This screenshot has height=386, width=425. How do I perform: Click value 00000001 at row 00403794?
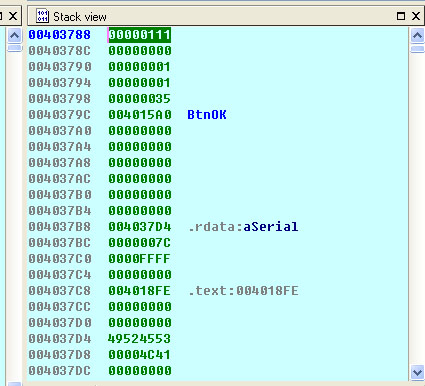click(x=140, y=83)
